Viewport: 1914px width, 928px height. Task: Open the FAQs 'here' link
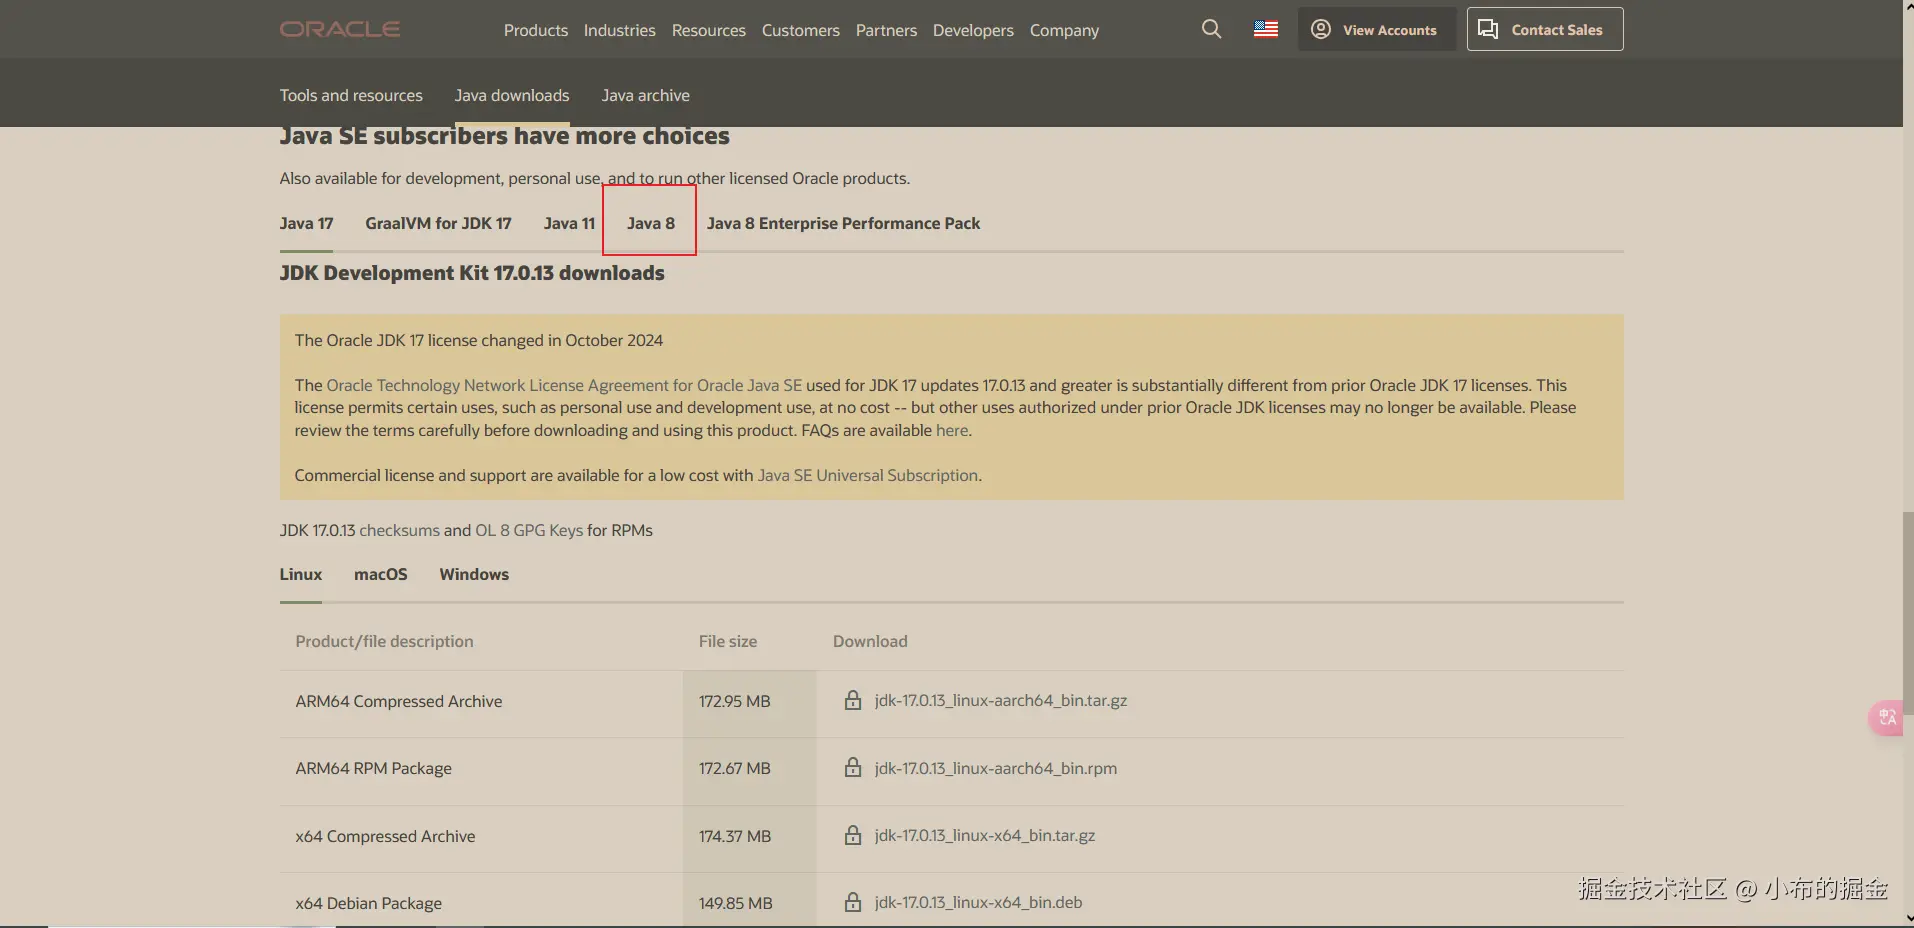click(x=952, y=430)
